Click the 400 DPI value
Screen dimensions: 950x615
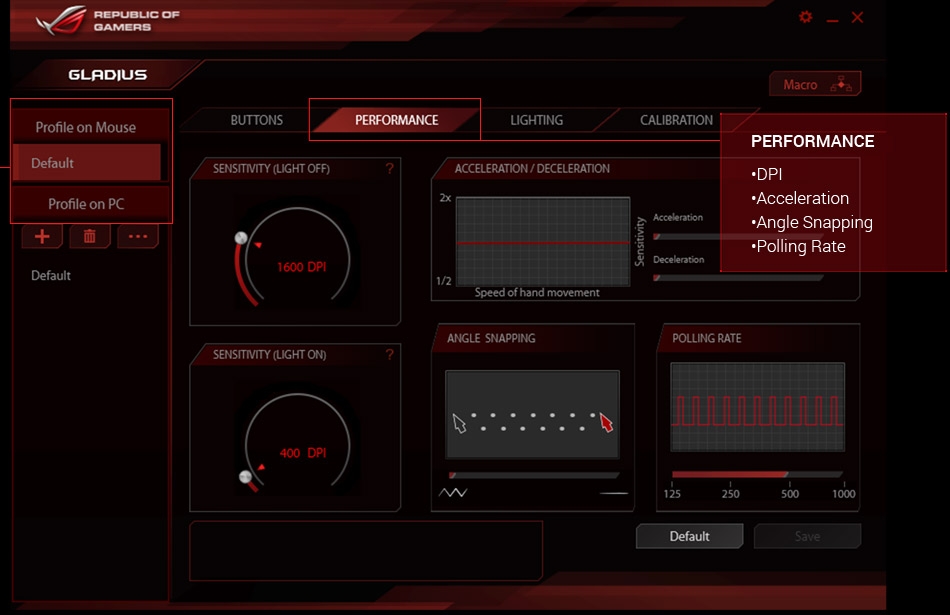click(303, 453)
